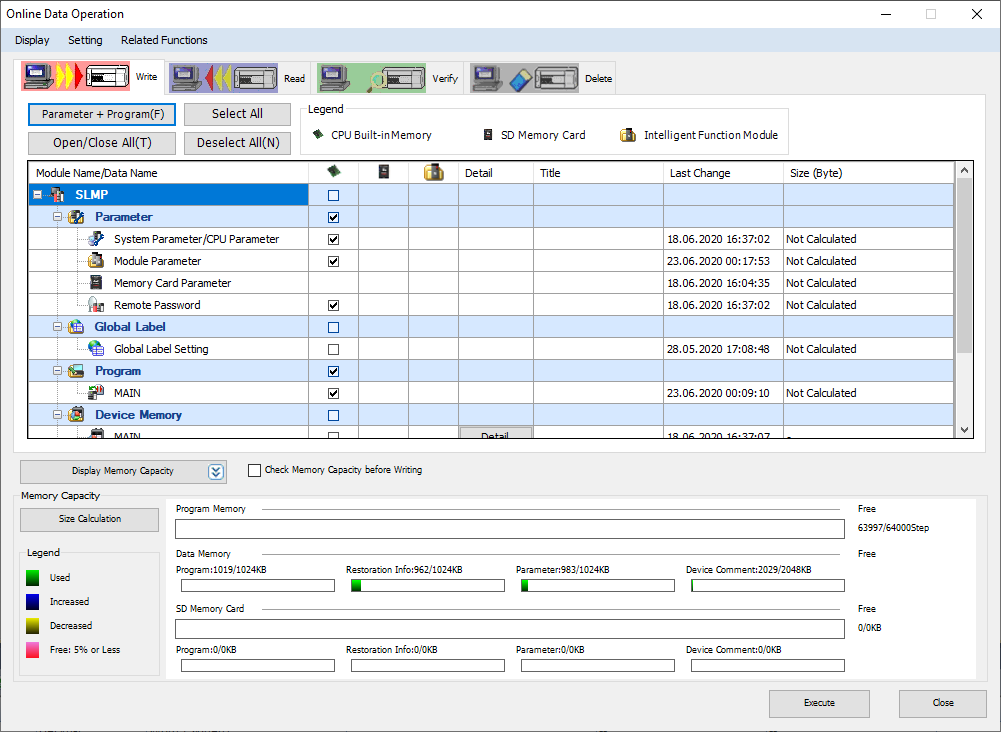The image size is (1001, 732).
Task: Click the Memory Card Parameter icon
Action: click(96, 283)
